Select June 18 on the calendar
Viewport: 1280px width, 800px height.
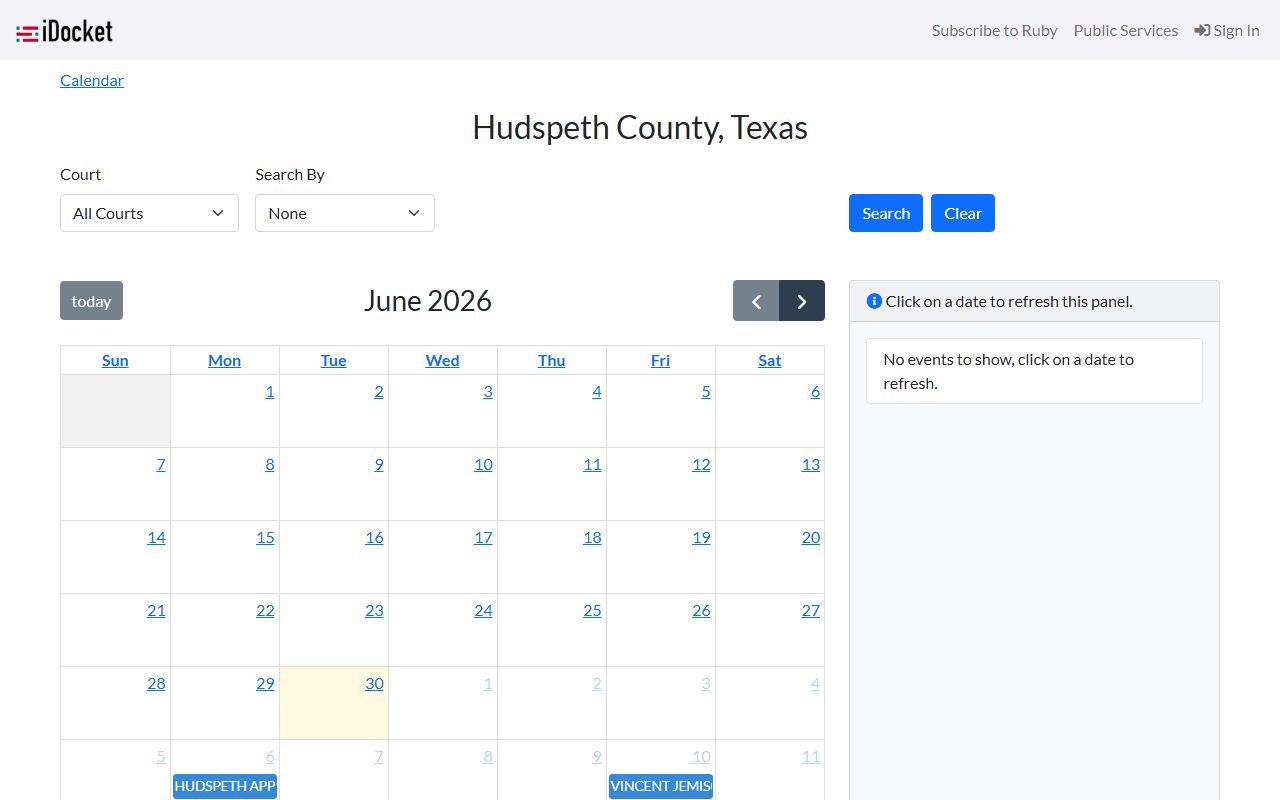(592, 537)
